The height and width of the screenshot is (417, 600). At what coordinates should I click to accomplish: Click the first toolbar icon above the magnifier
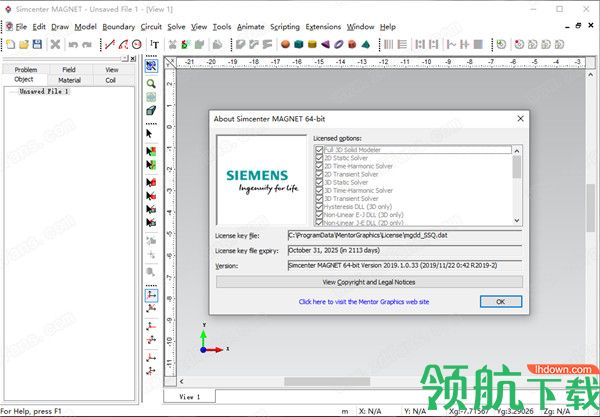pos(151,66)
